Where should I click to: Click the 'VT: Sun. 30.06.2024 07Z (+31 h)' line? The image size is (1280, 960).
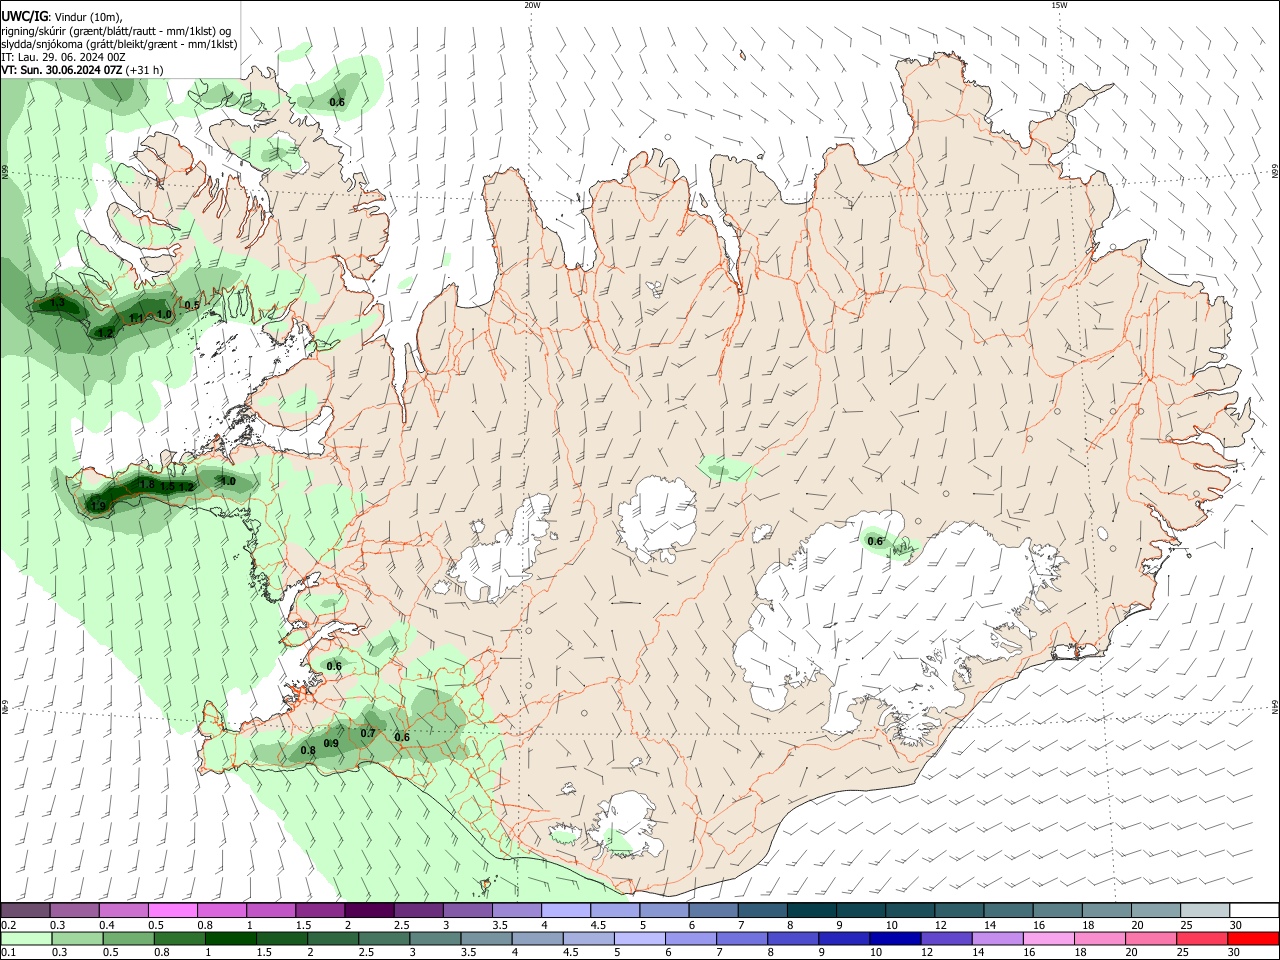(x=82, y=70)
